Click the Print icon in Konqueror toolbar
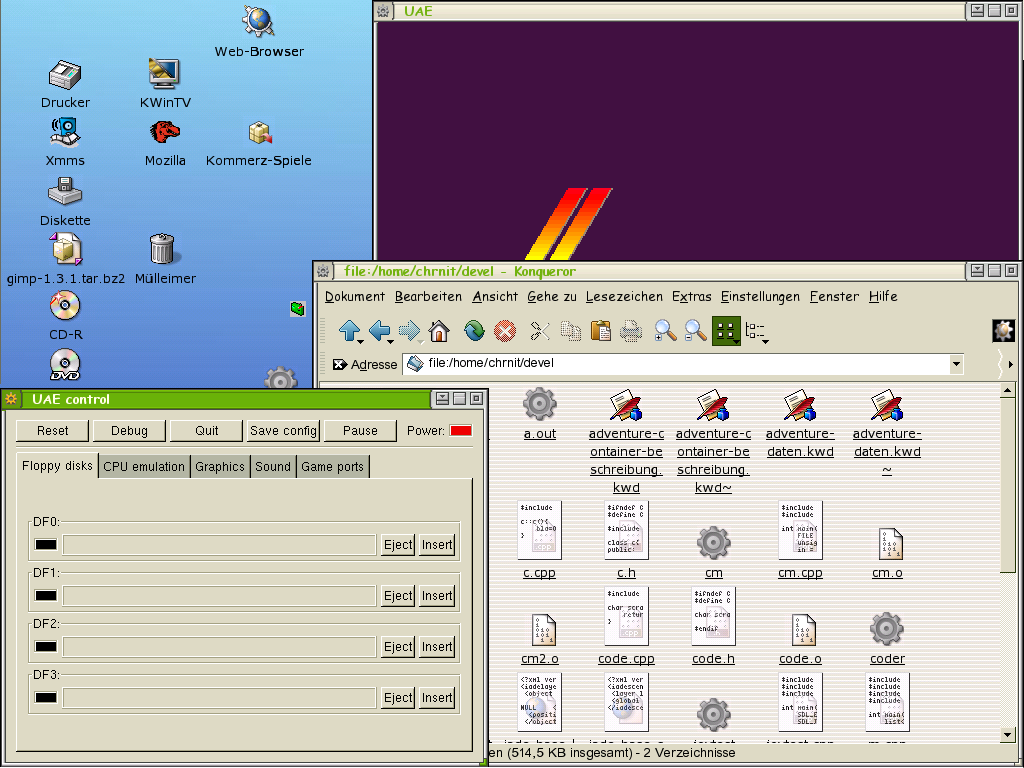 tap(630, 331)
